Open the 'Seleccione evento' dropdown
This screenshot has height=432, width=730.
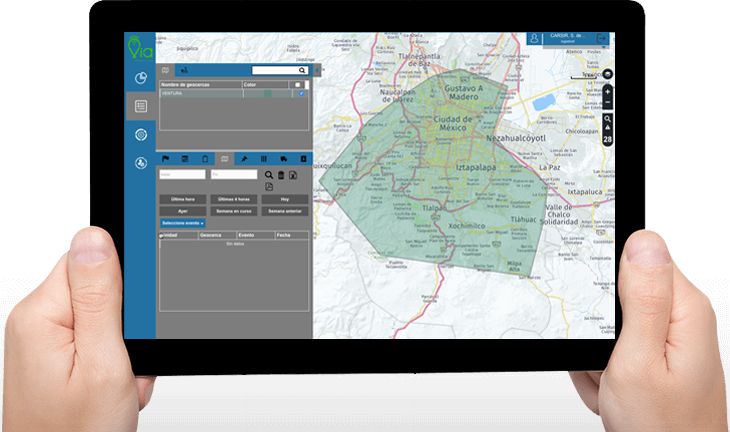tap(182, 222)
